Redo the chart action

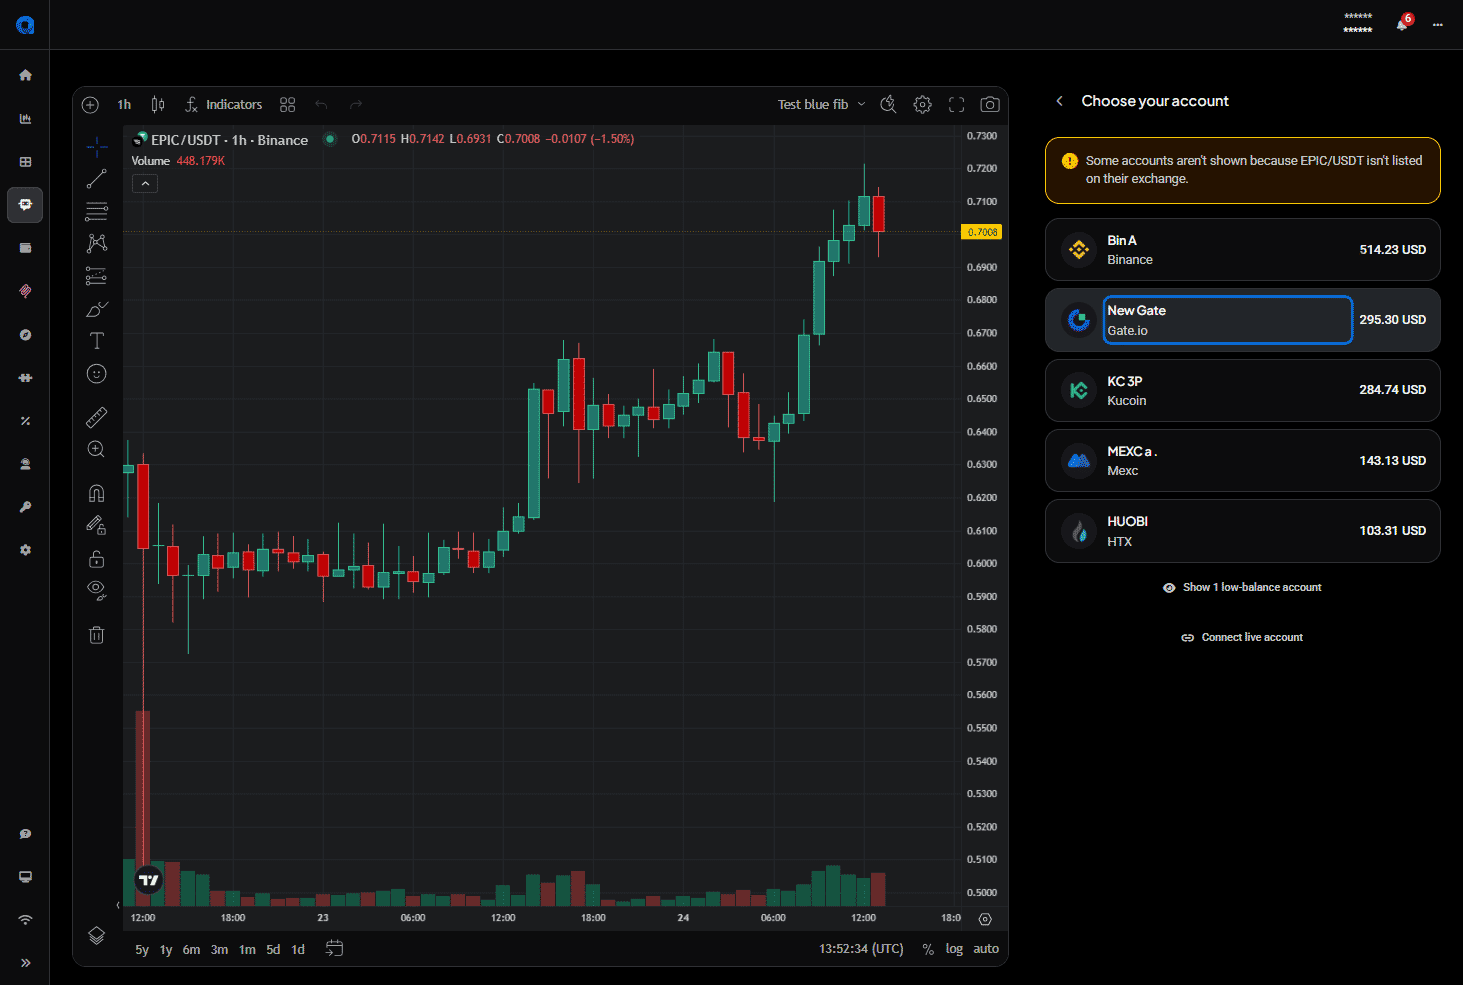[x=356, y=104]
